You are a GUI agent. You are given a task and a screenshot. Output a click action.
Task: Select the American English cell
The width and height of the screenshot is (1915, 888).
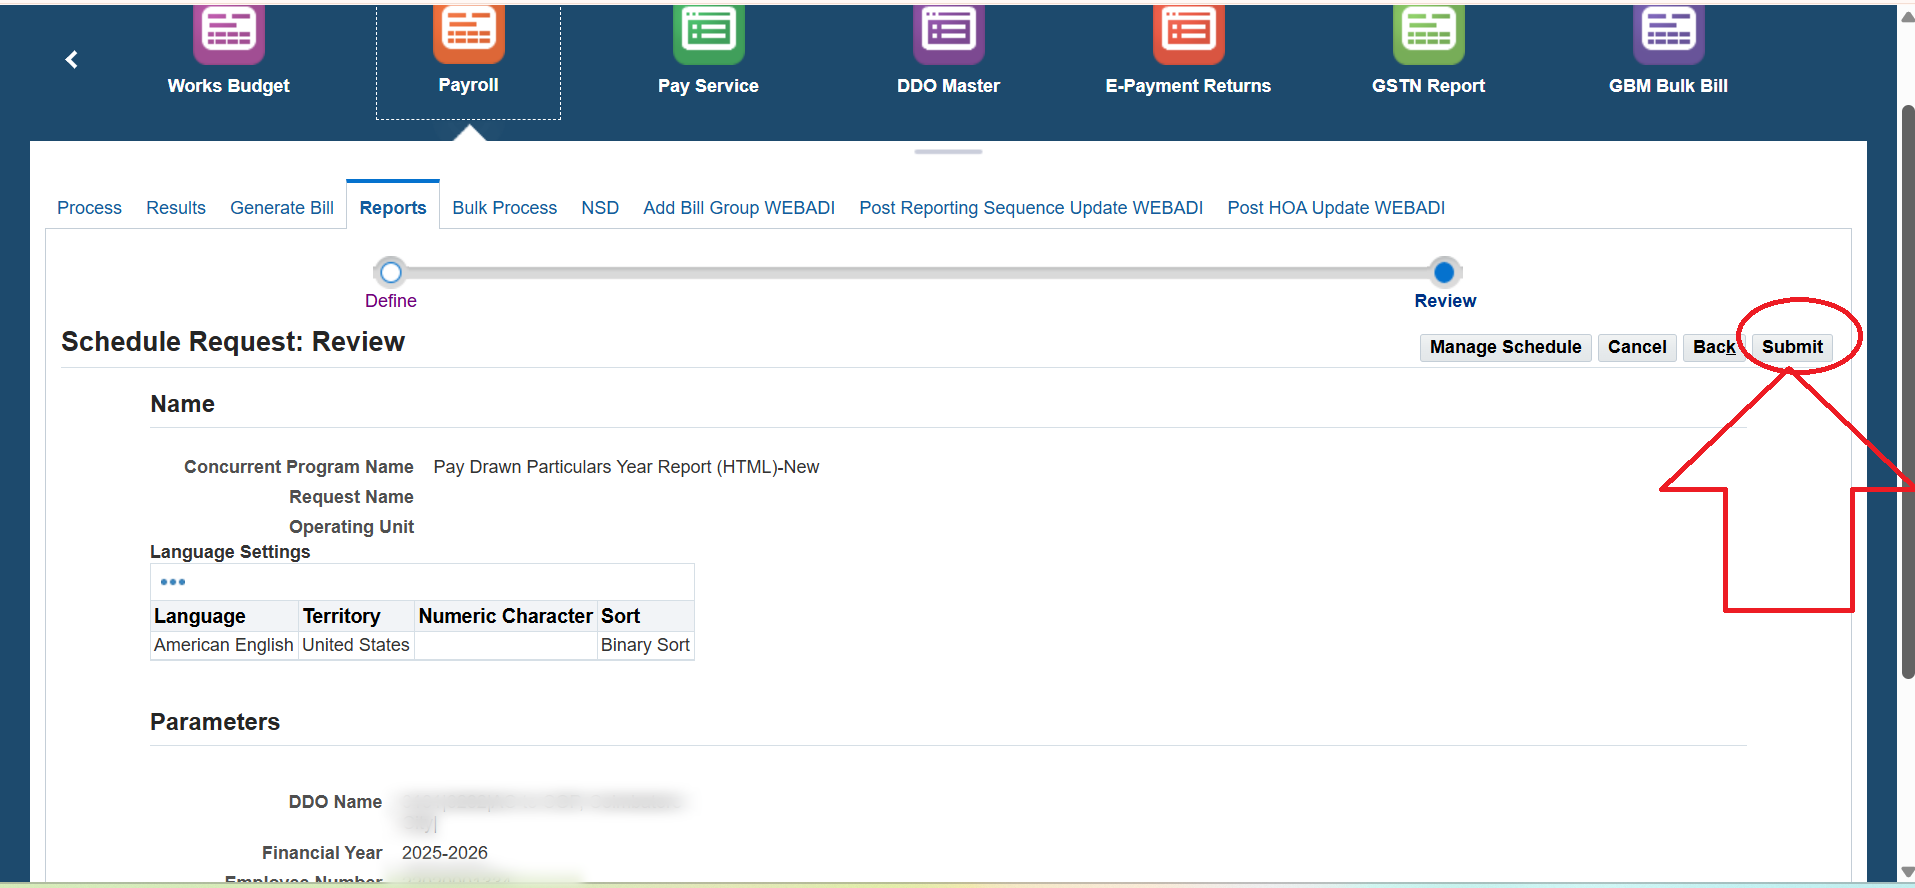coord(224,645)
